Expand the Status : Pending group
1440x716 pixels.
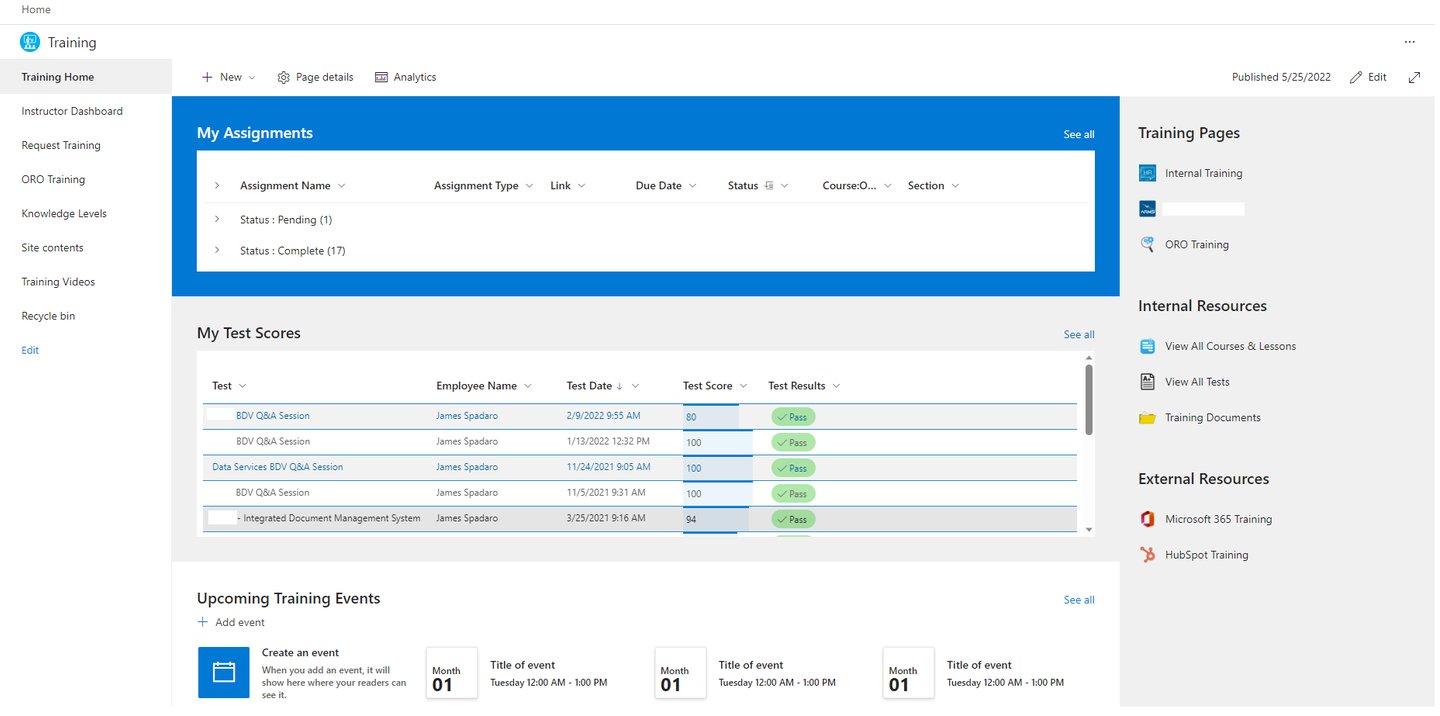(x=217, y=219)
